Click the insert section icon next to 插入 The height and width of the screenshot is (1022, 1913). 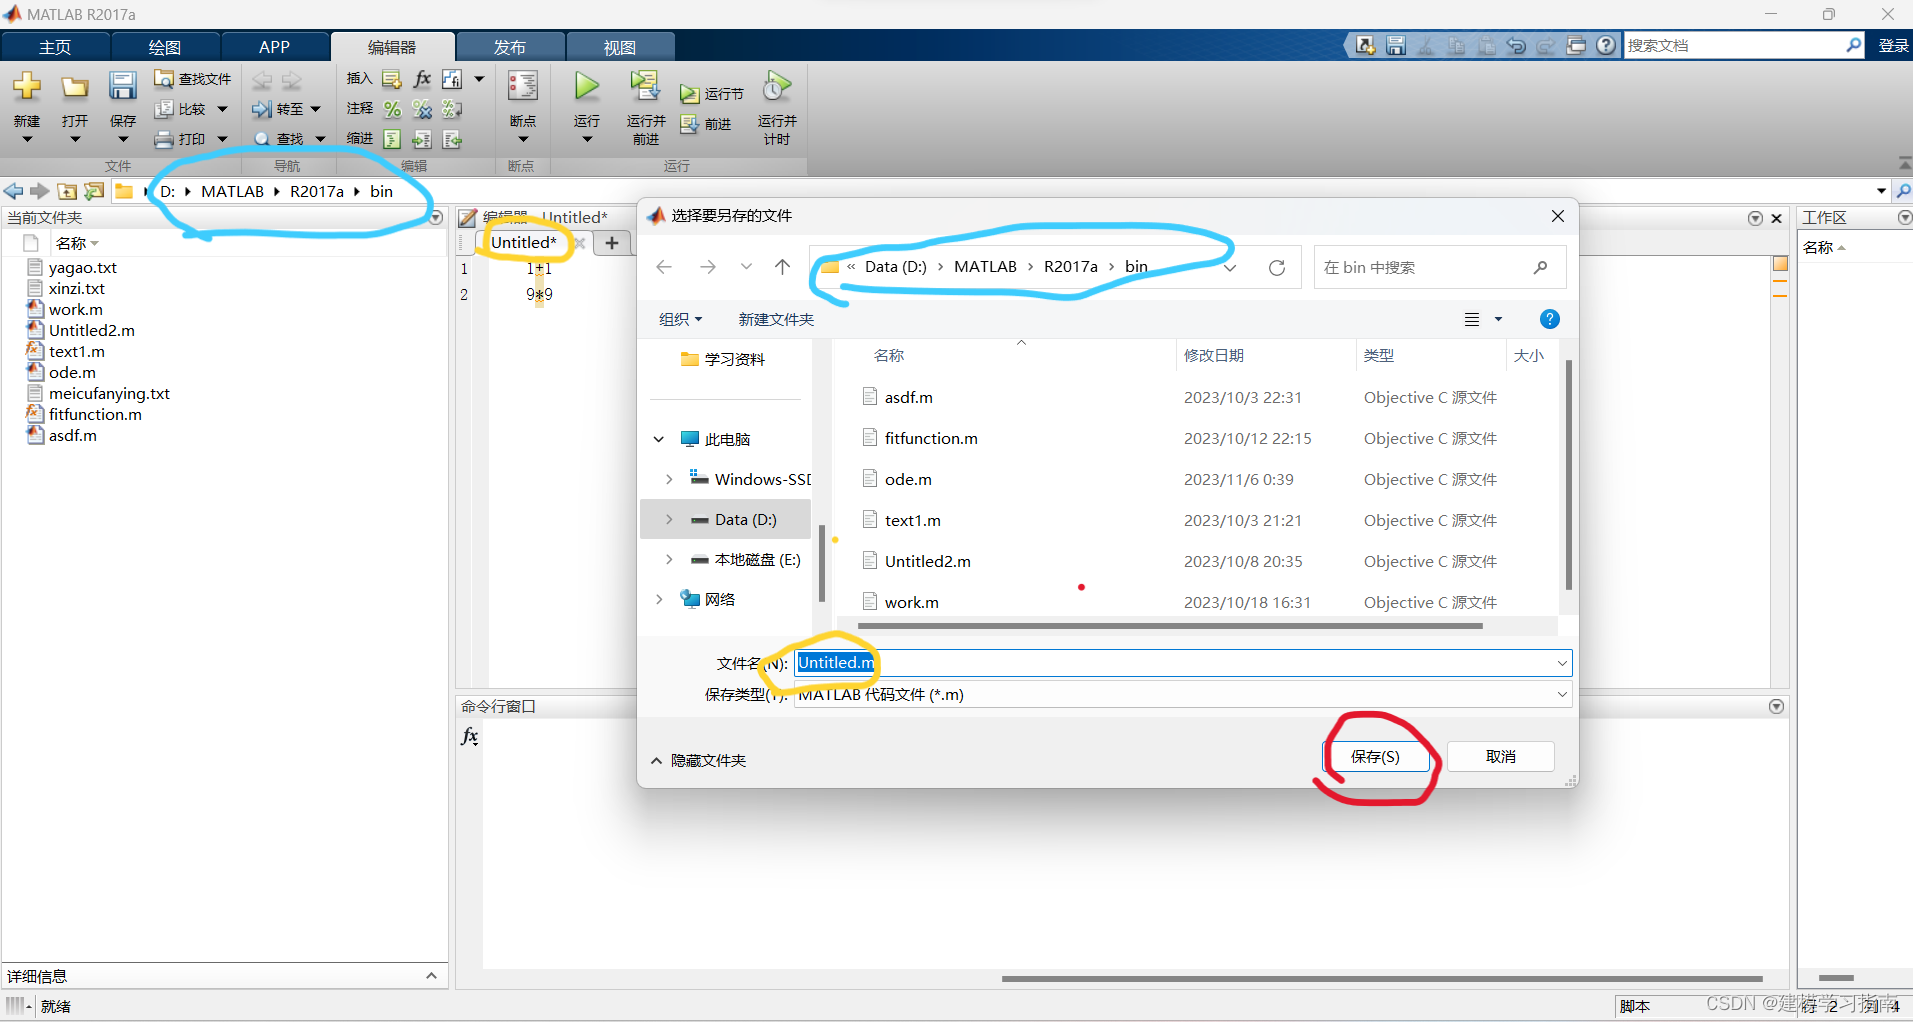coord(392,79)
